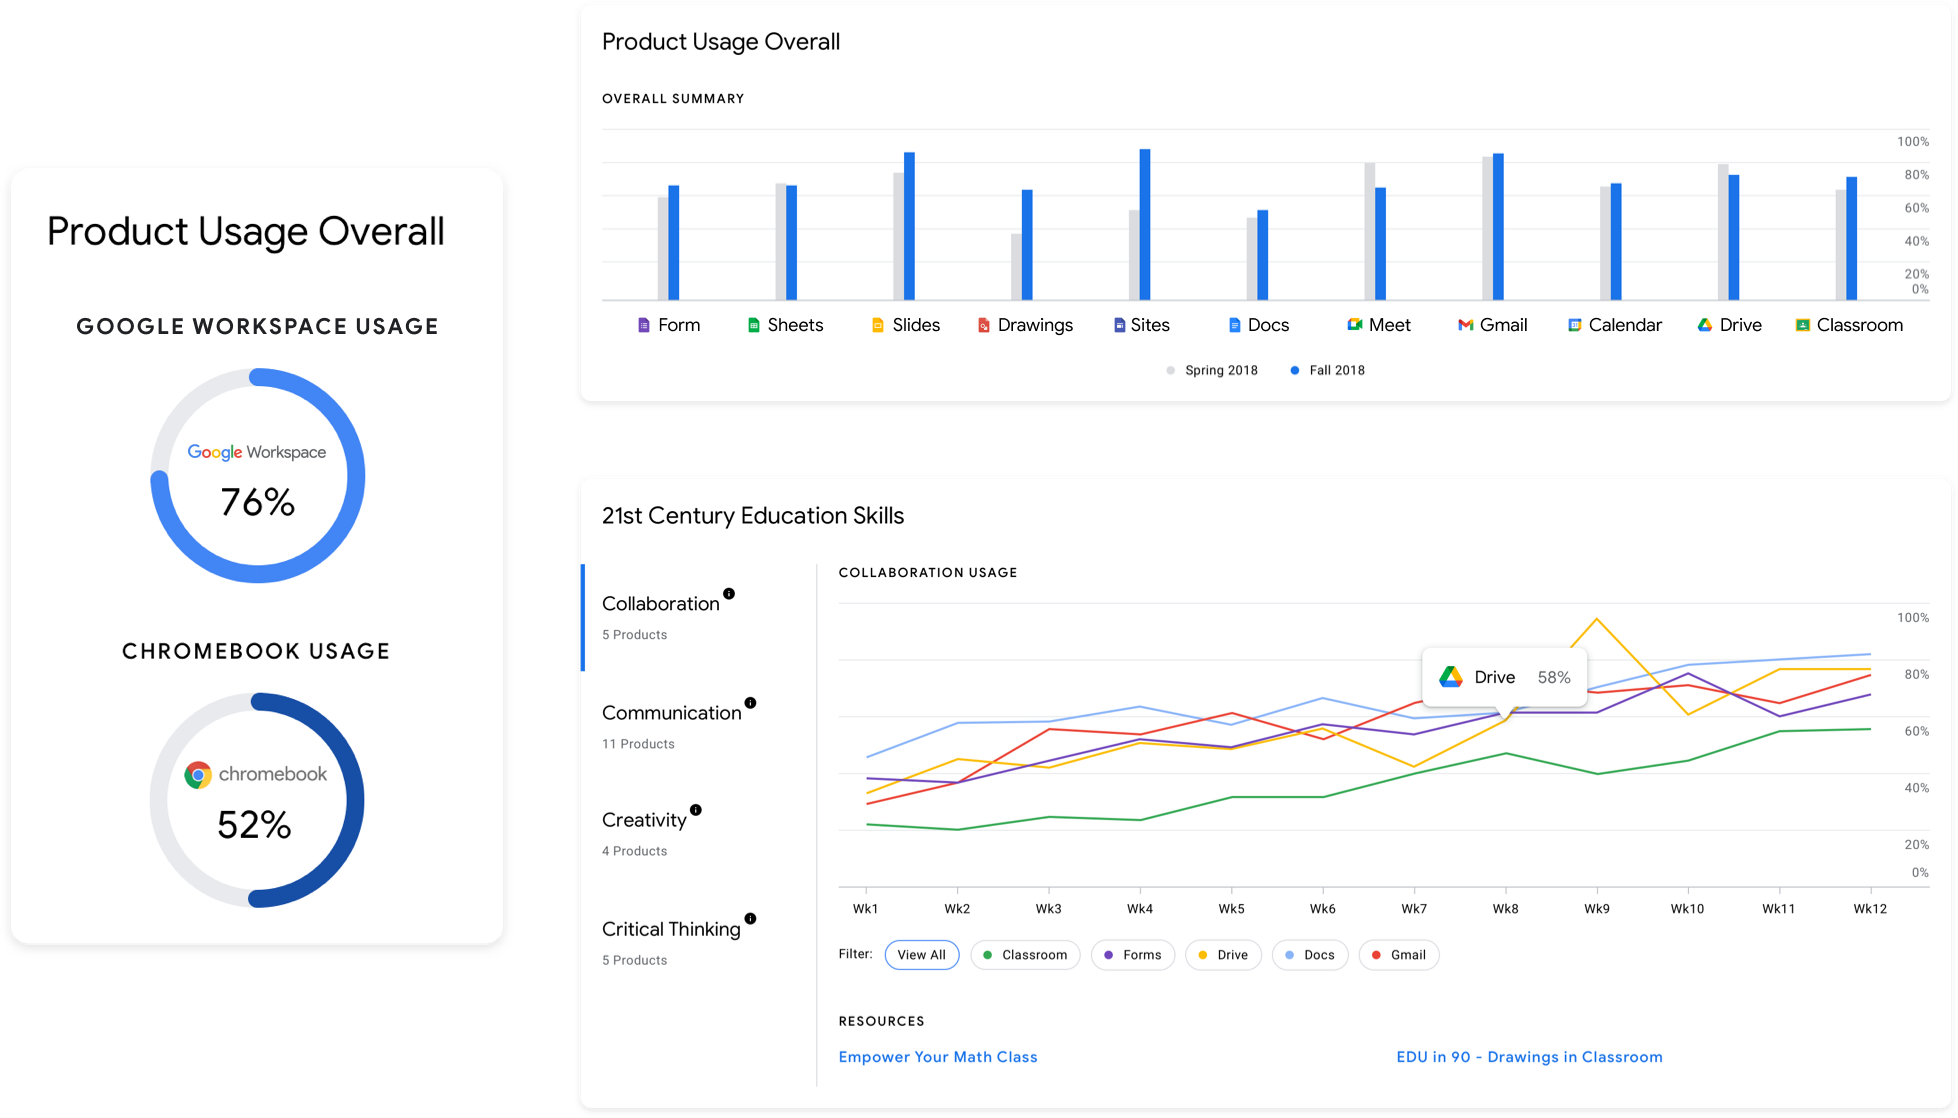
Task: Click the Wk8 marker on the timeline
Action: (x=1505, y=908)
